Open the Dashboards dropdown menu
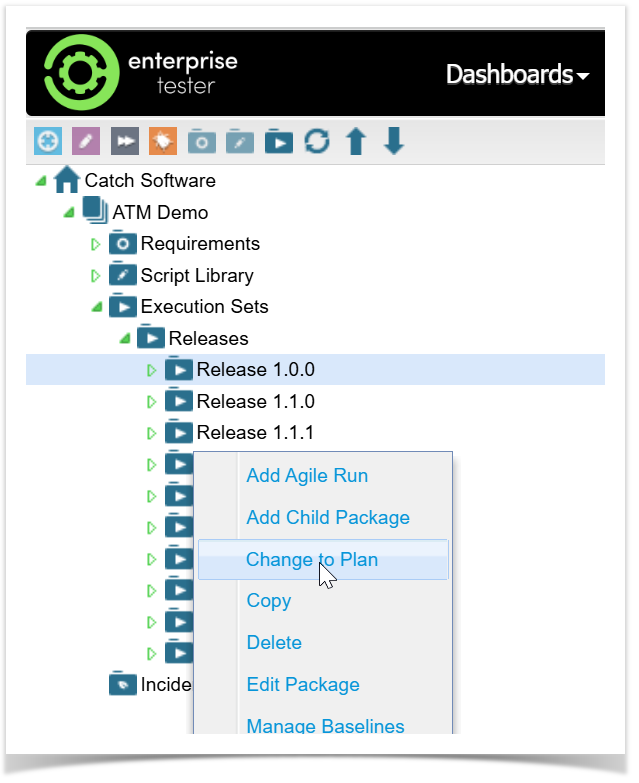 [x=517, y=75]
